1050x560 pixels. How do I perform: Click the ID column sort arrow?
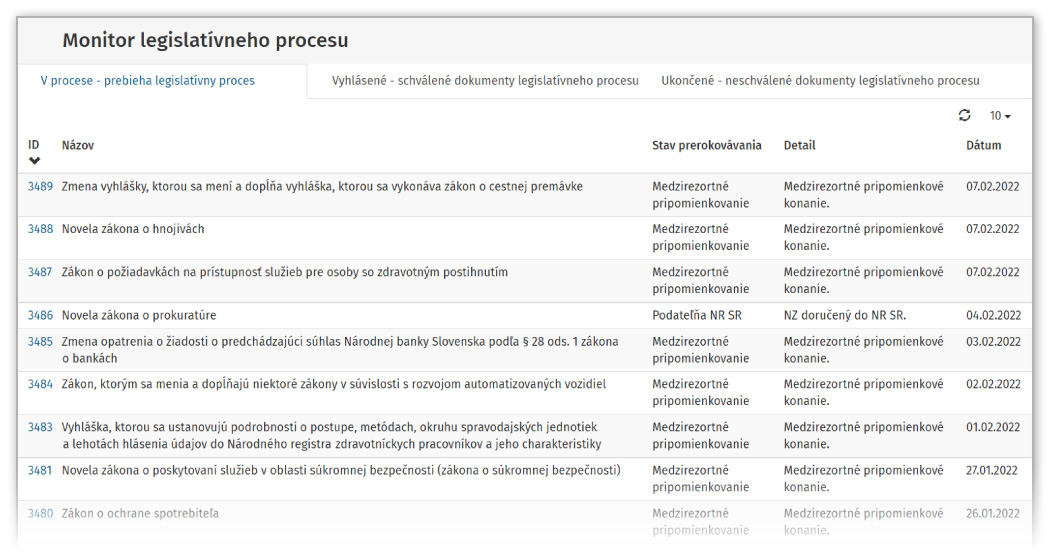35,161
